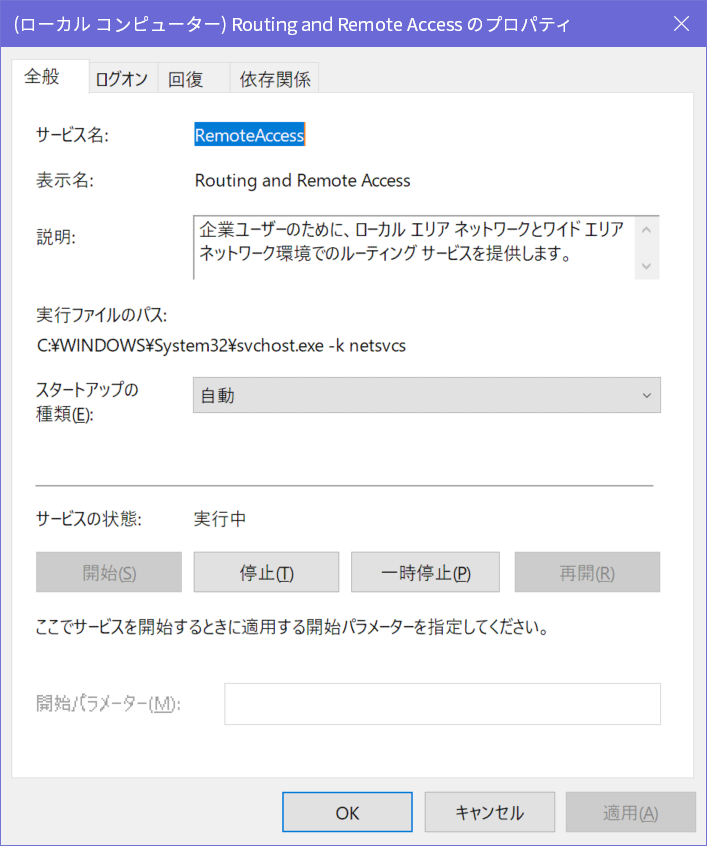Image resolution: width=707 pixels, height=846 pixels.
Task: Click the greyed-out 再開(R) button
Action: point(587,573)
